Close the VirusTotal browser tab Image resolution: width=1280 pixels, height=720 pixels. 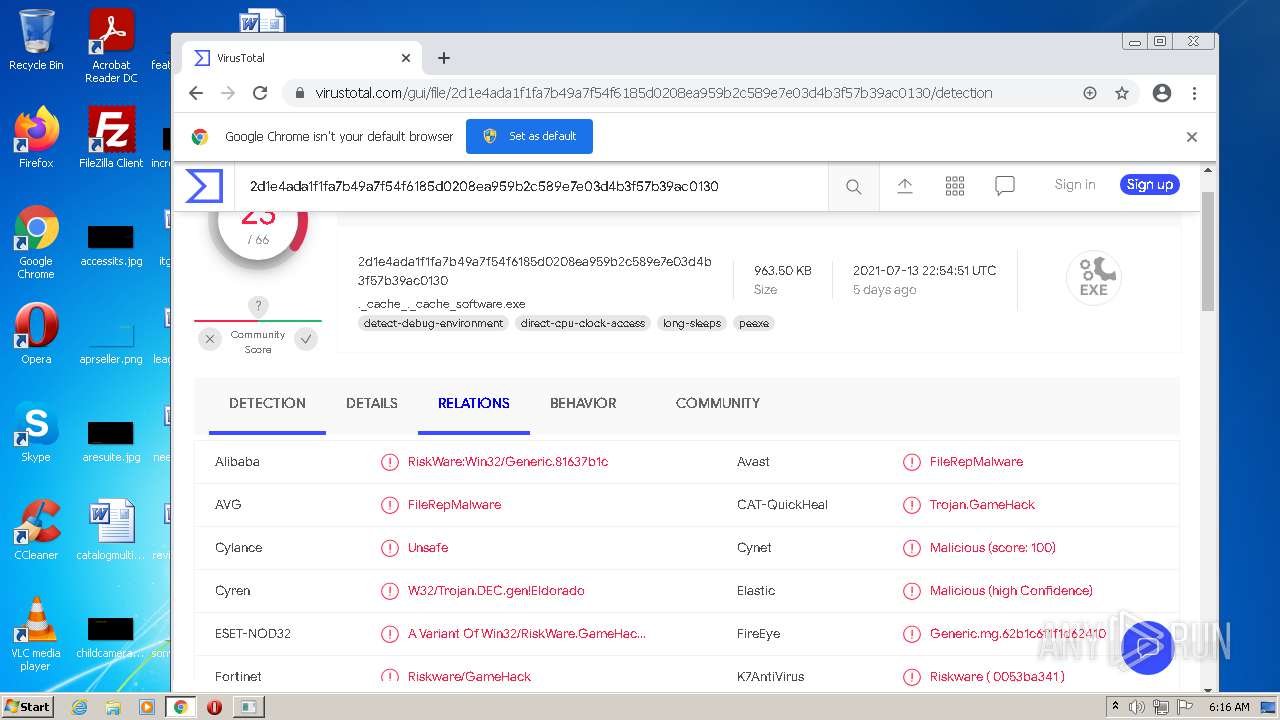[406, 58]
